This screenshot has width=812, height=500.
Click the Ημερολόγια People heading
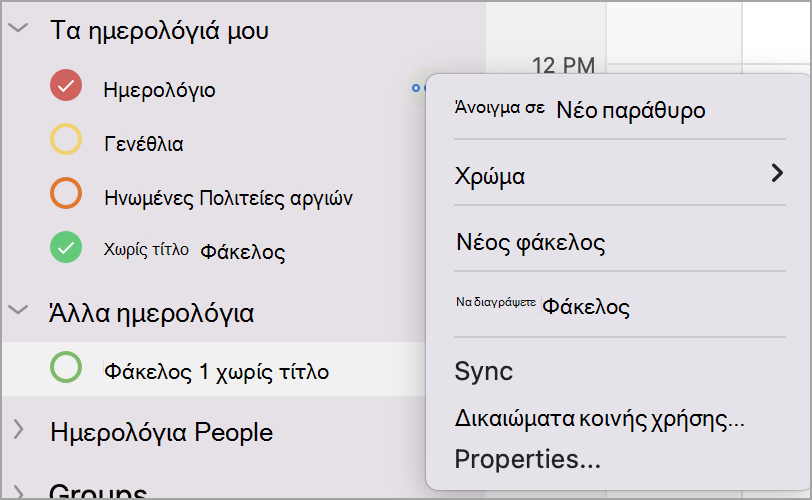(161, 432)
